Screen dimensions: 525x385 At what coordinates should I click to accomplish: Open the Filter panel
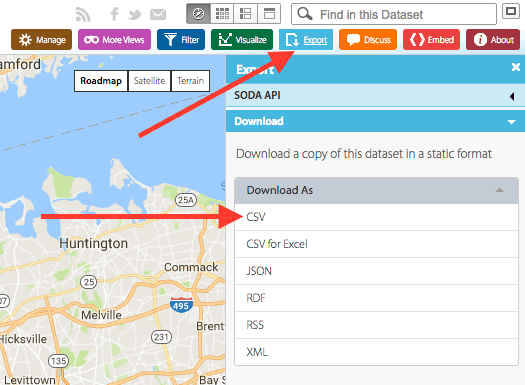coord(181,40)
